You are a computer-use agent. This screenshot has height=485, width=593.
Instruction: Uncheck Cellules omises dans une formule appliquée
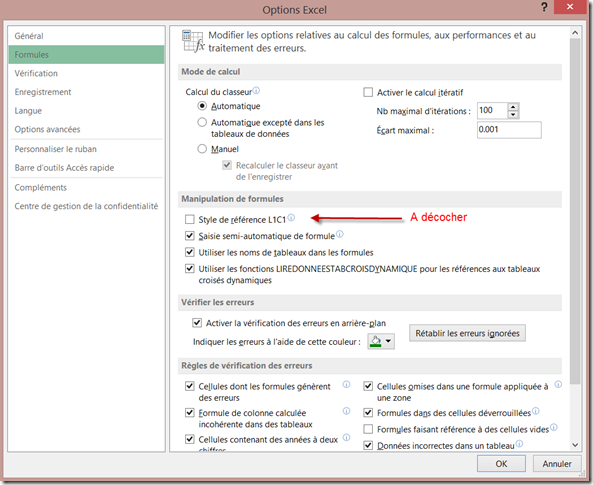pos(368,386)
